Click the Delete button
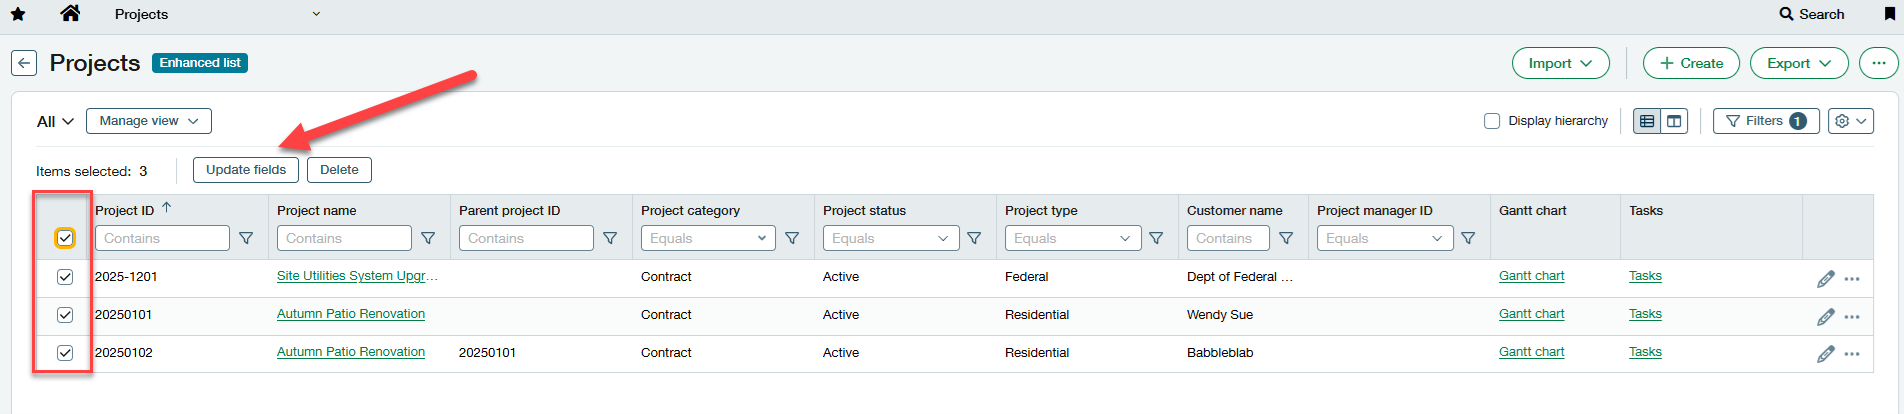1904x414 pixels. (339, 170)
